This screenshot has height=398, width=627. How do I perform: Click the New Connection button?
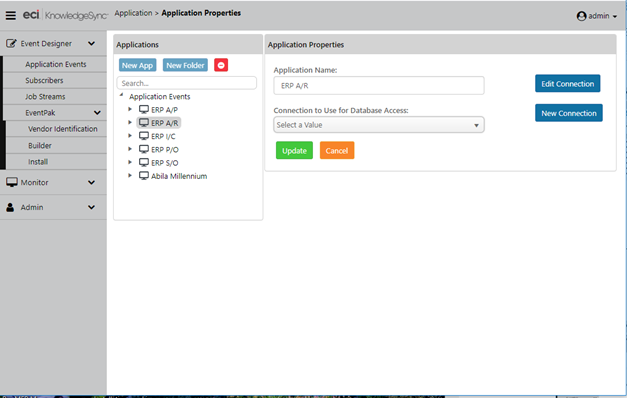(x=569, y=113)
